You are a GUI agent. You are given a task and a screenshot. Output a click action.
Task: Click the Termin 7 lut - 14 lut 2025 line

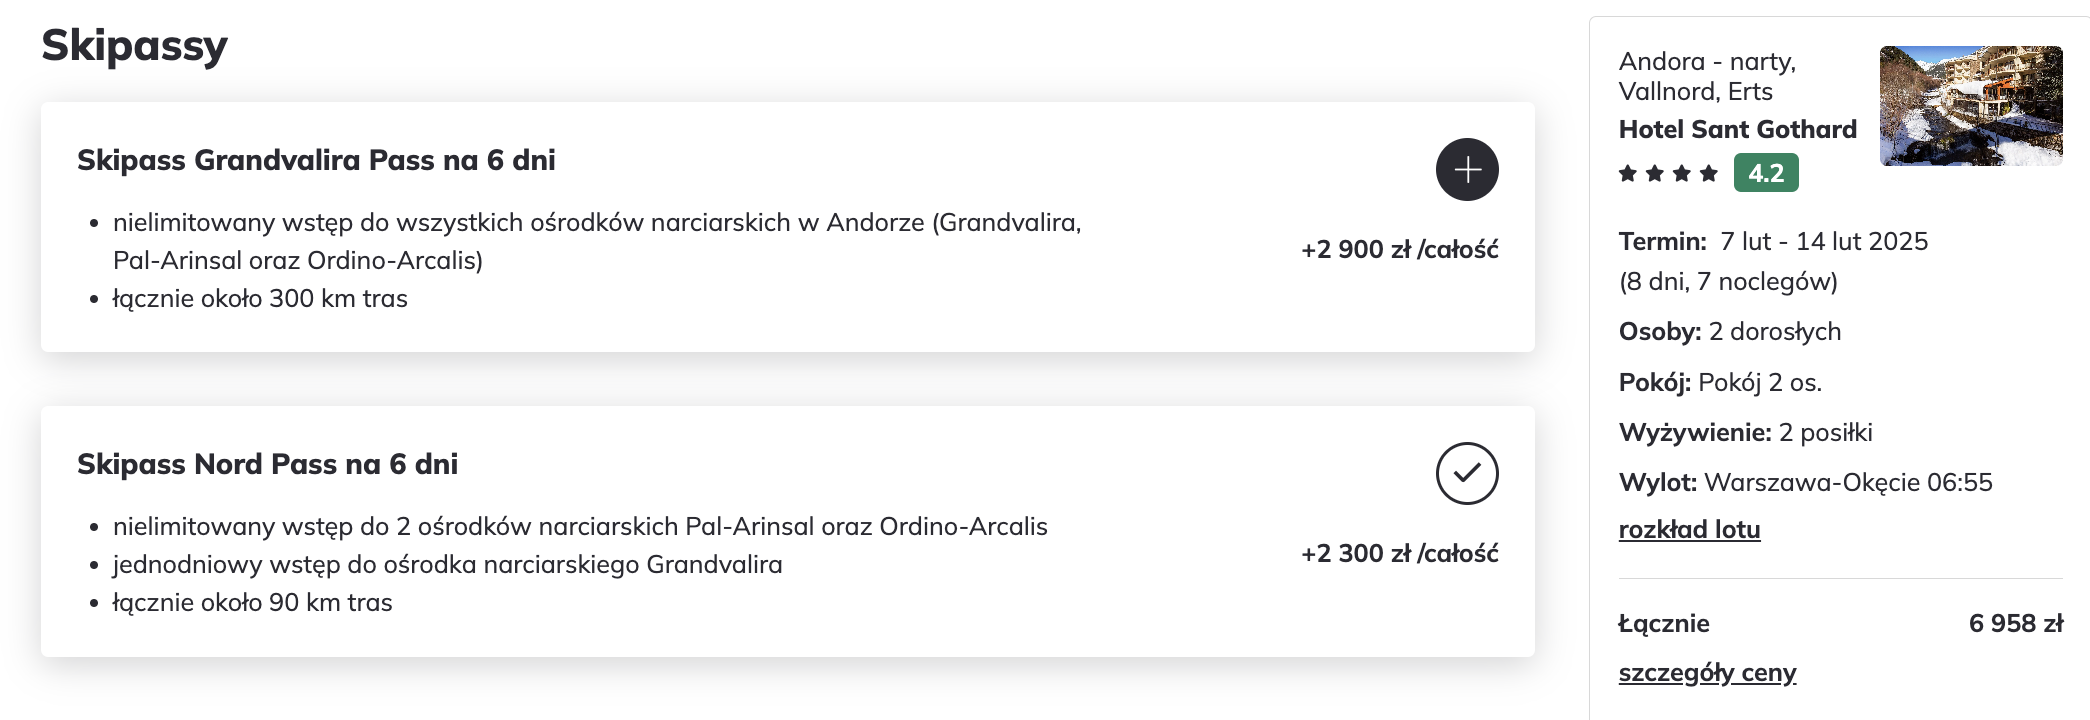(x=1773, y=242)
